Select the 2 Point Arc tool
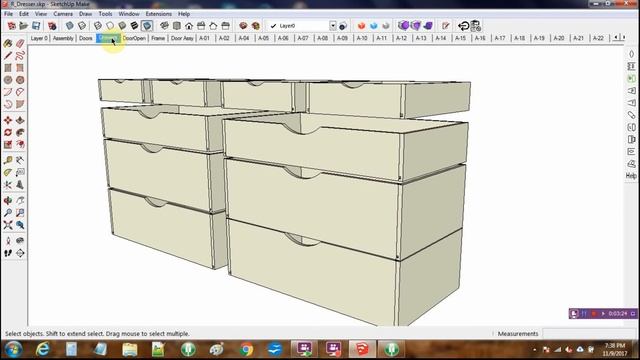 [20, 92]
